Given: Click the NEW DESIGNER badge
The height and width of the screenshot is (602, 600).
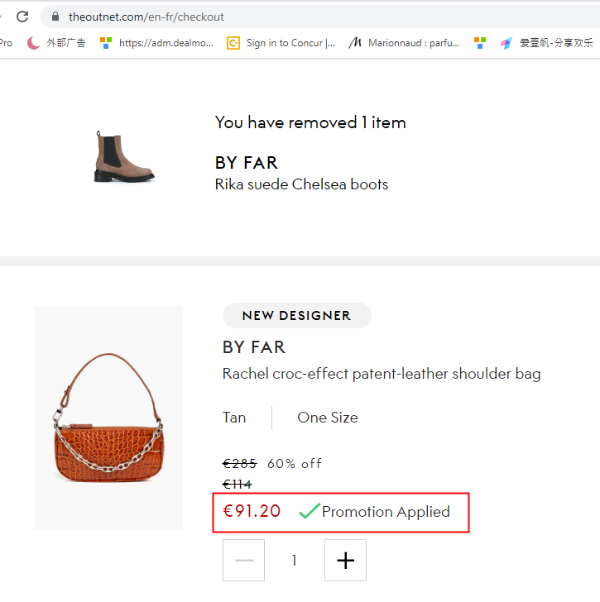Looking at the screenshot, I should click(297, 315).
